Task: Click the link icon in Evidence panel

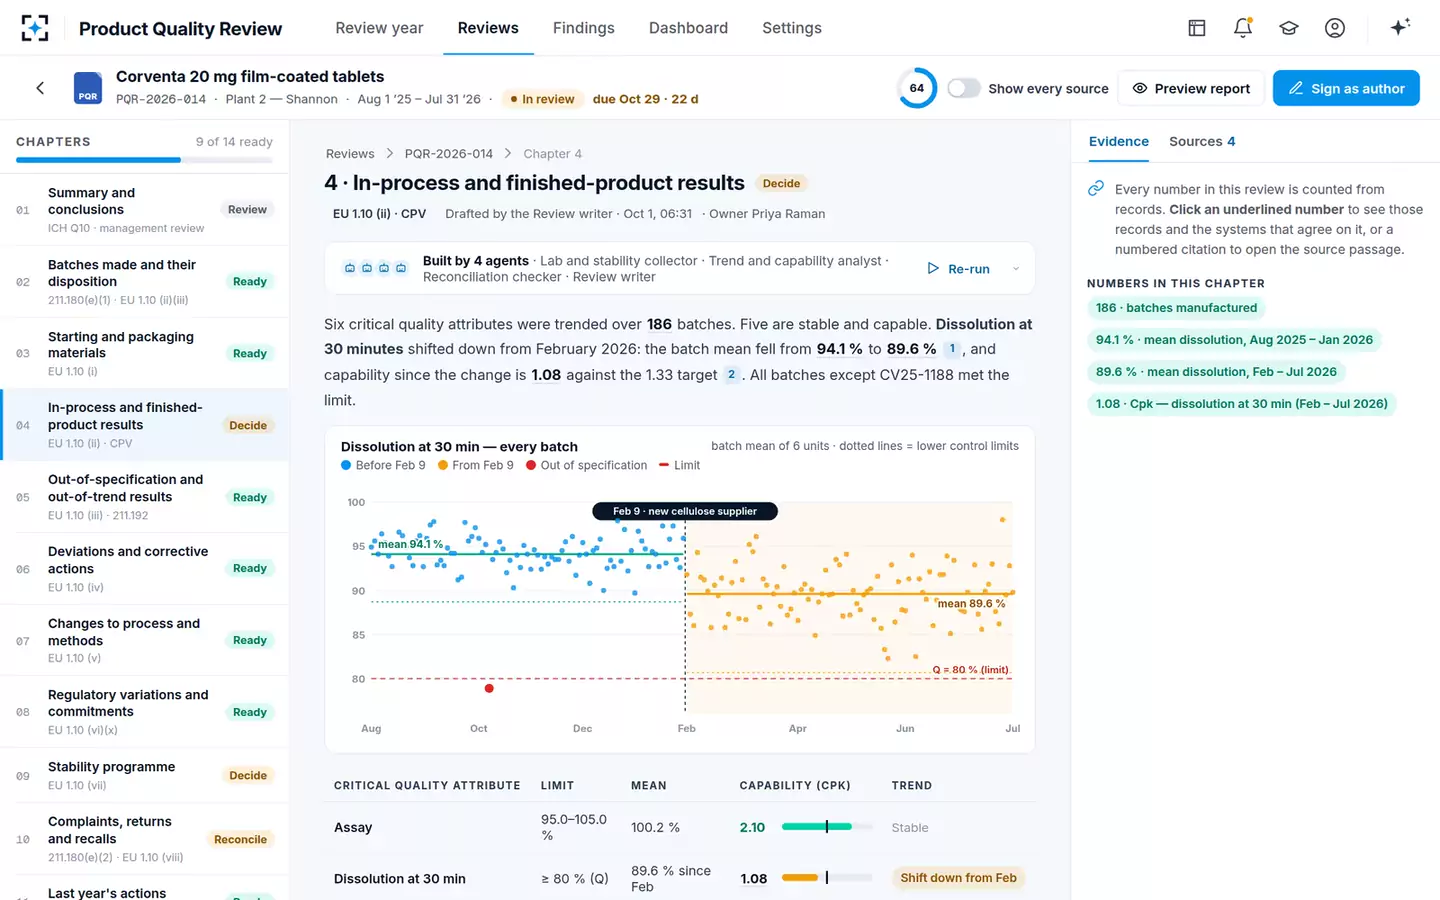Action: [1096, 188]
